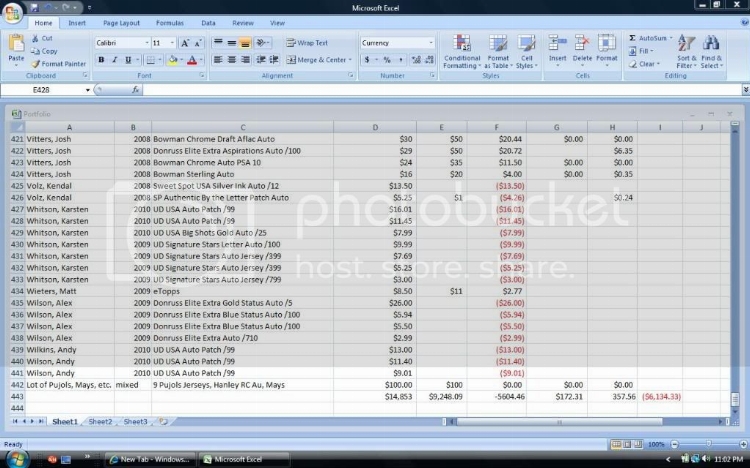Toggle Align Text Left
750x468 pixels.
click(218, 60)
